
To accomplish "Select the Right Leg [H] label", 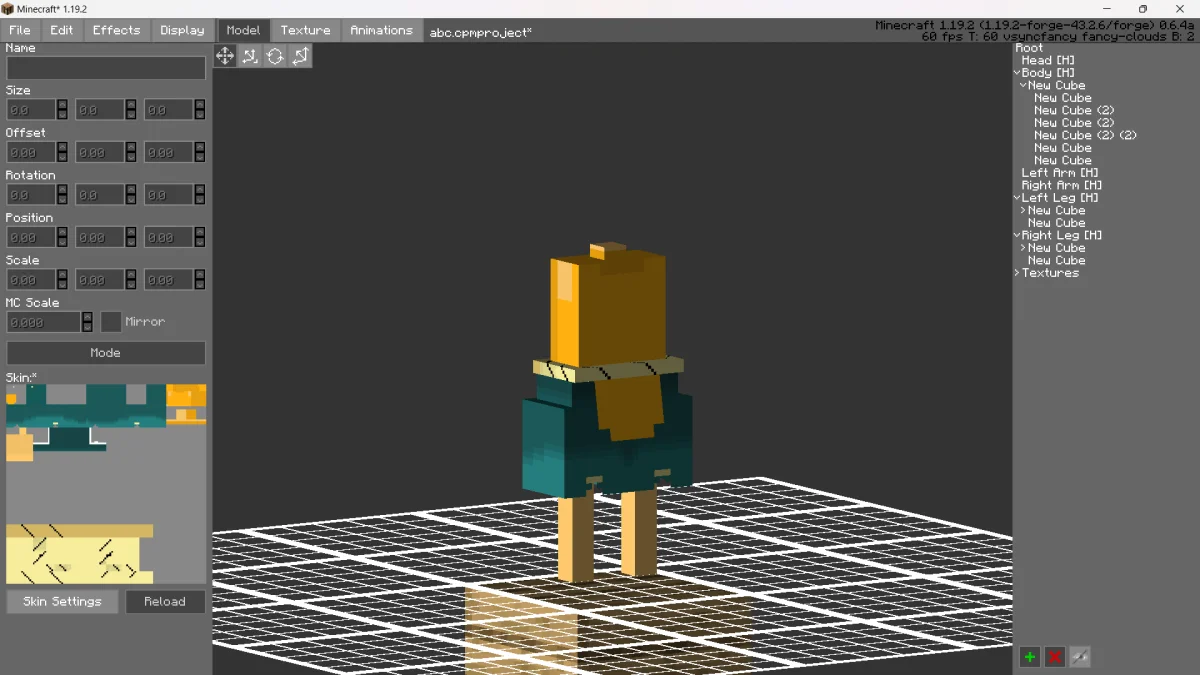I will [1062, 235].
